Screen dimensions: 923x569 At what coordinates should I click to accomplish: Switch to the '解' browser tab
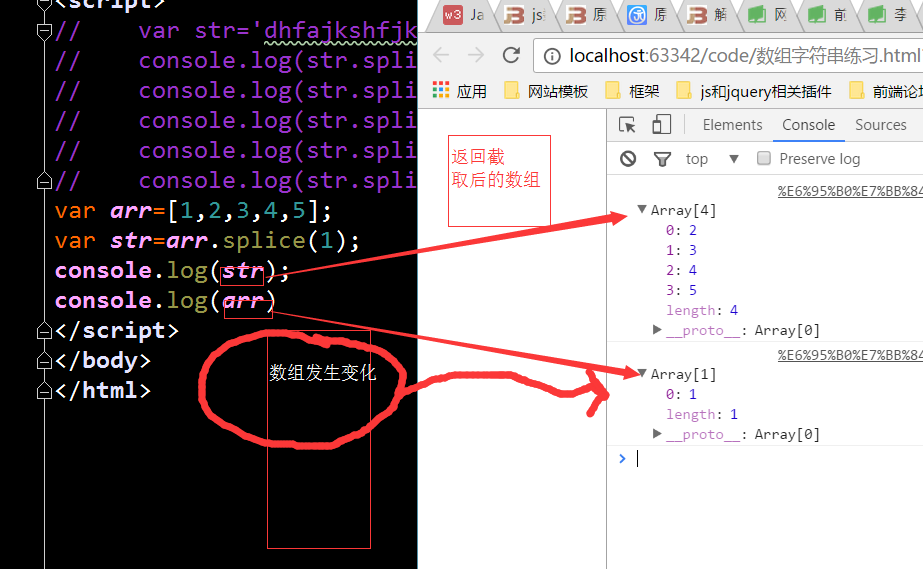point(708,15)
